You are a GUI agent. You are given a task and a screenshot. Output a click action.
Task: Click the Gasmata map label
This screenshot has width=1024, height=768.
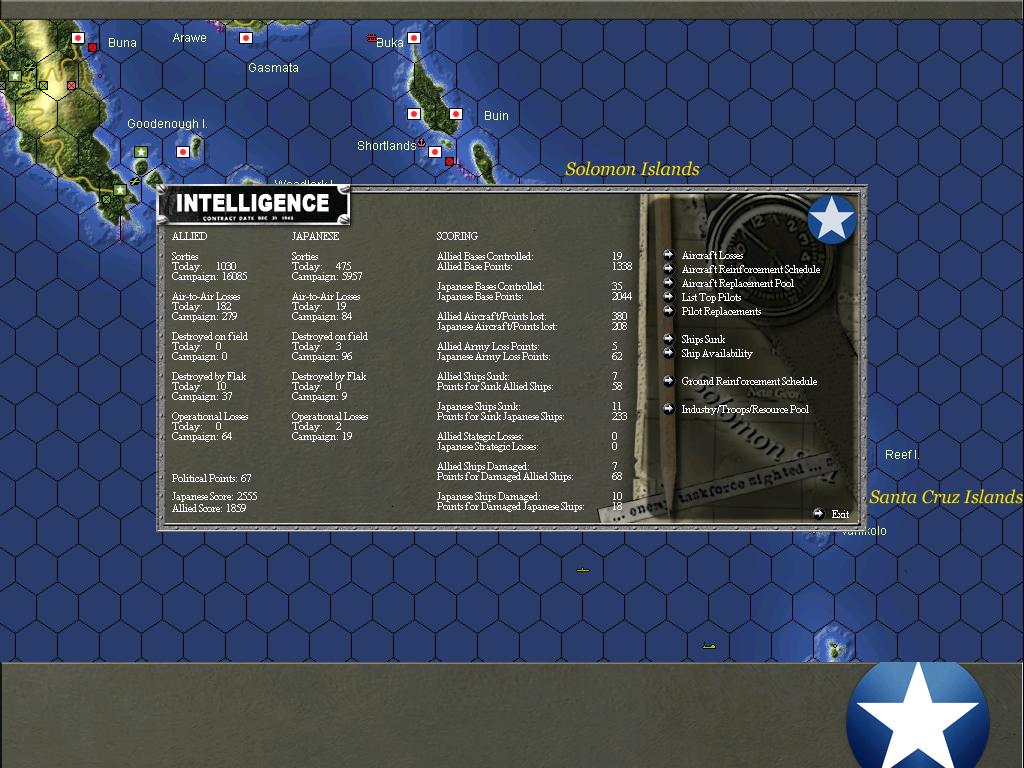[273, 68]
